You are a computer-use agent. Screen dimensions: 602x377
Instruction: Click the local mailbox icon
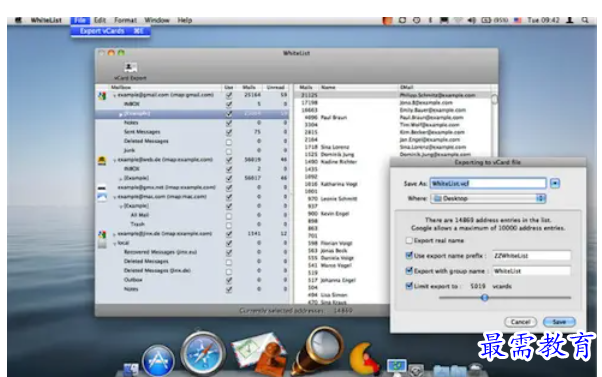(102, 244)
